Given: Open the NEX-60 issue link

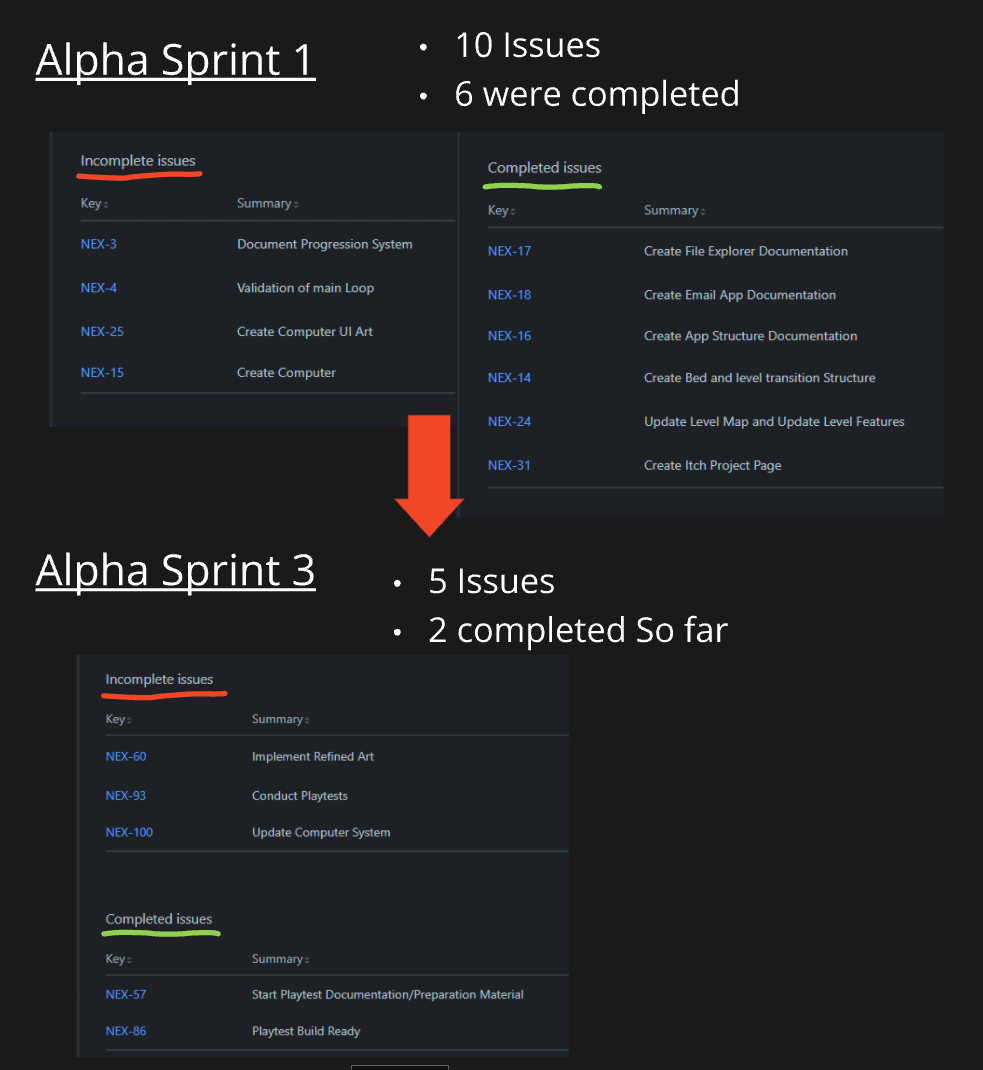Looking at the screenshot, I should click(x=126, y=756).
